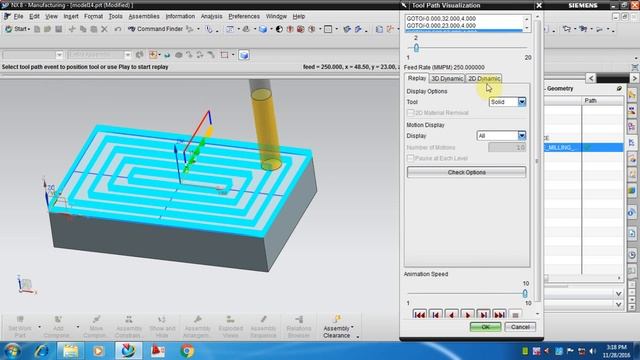
Task: Open File Explorer from taskbar
Action: [71, 351]
